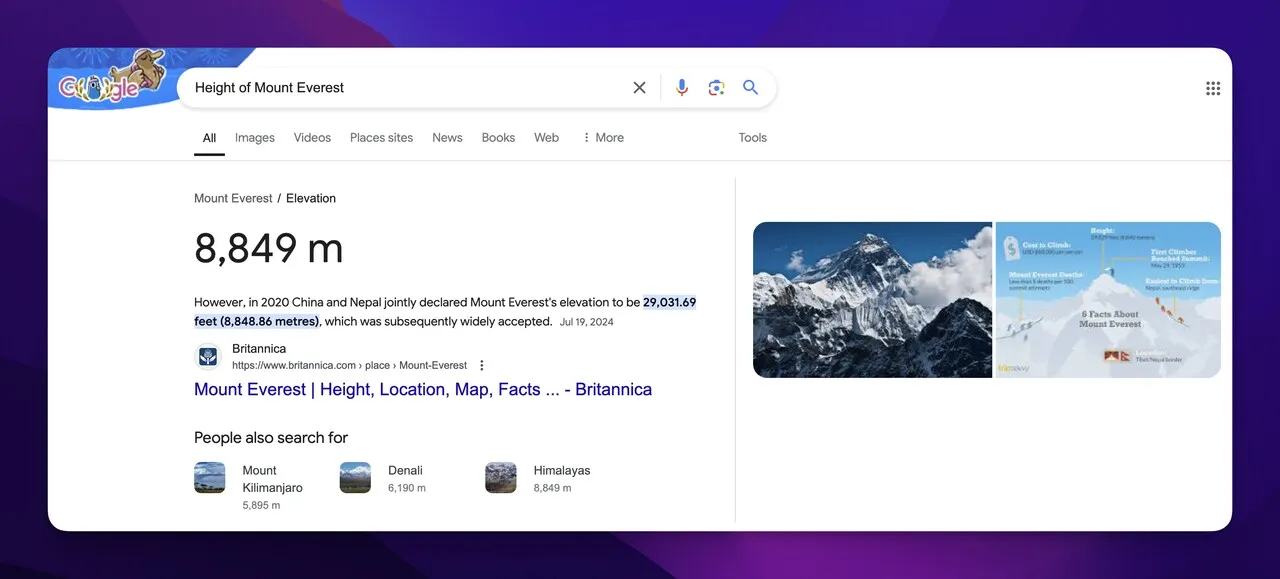Select the All results tab
The width and height of the screenshot is (1280, 579).
(x=209, y=138)
